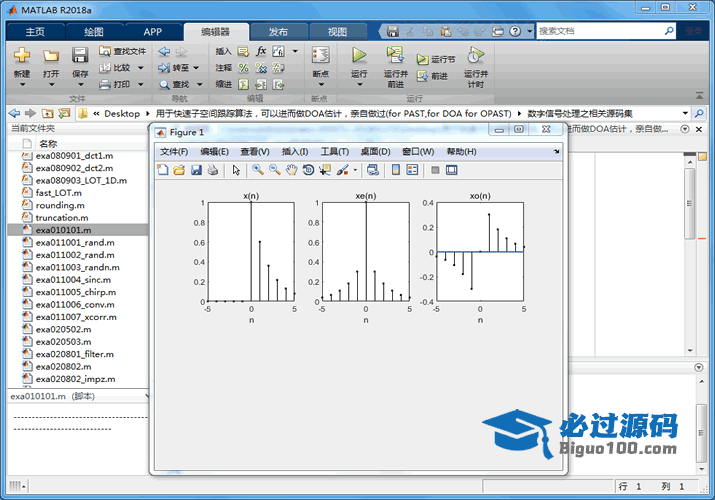Click the 运行节 (Run Section) button
The height and width of the screenshot is (500, 715).
click(436, 59)
